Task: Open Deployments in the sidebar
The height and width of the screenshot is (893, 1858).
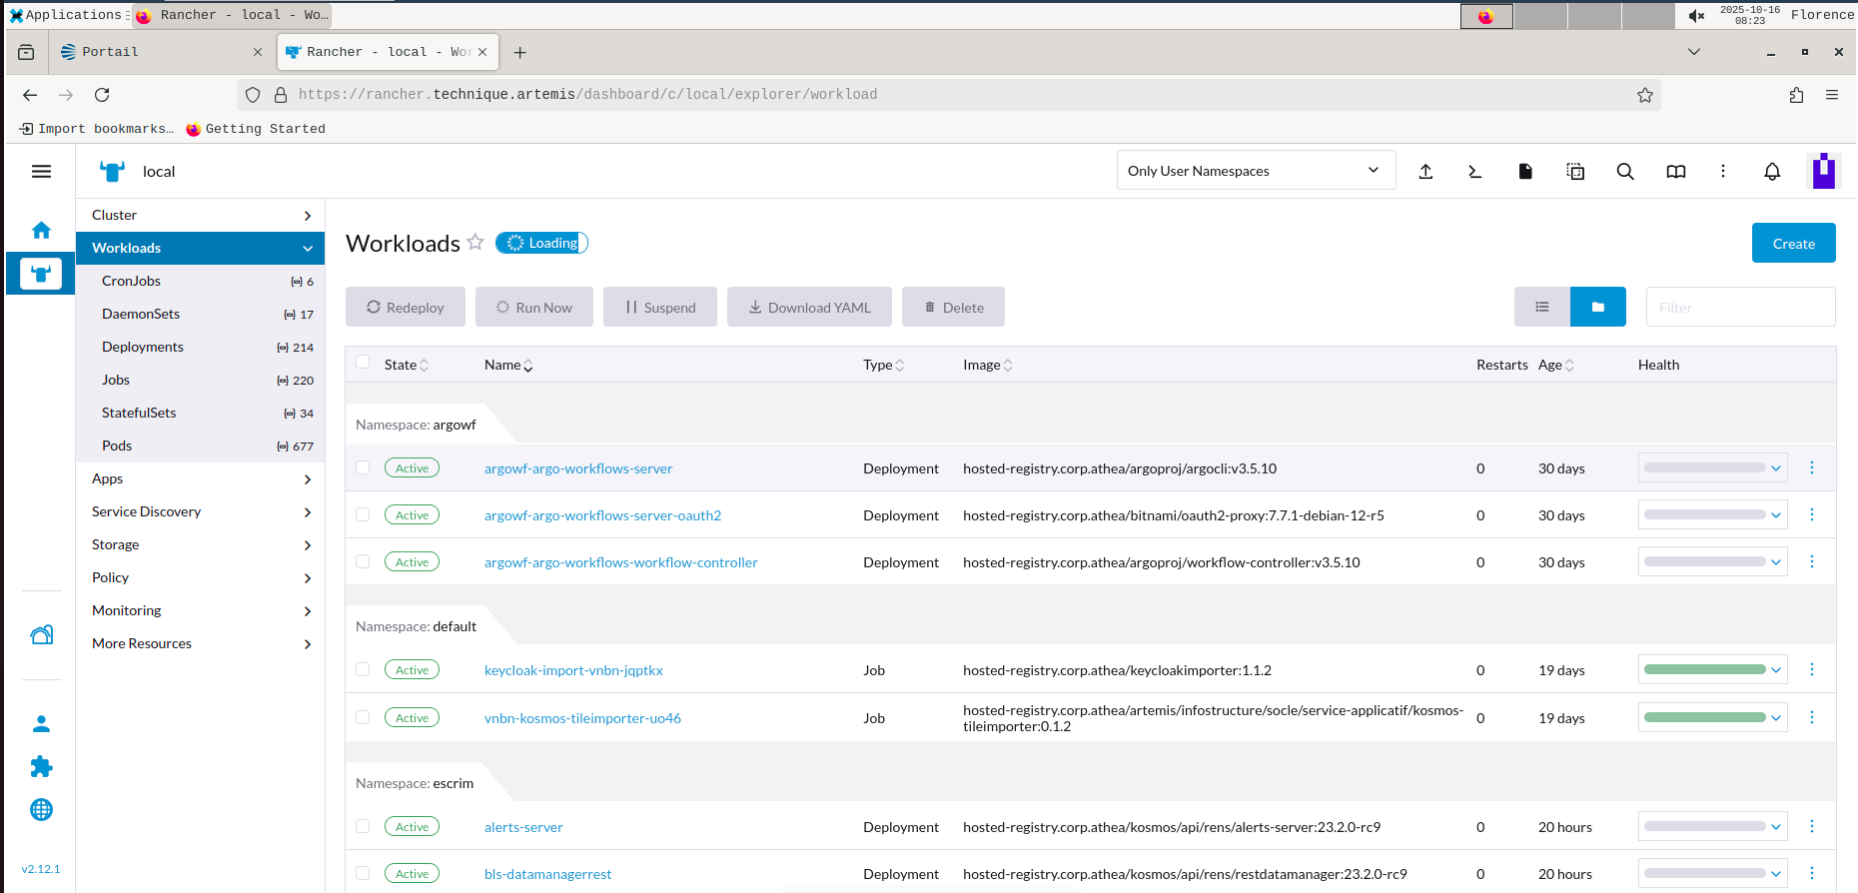Action: (143, 347)
